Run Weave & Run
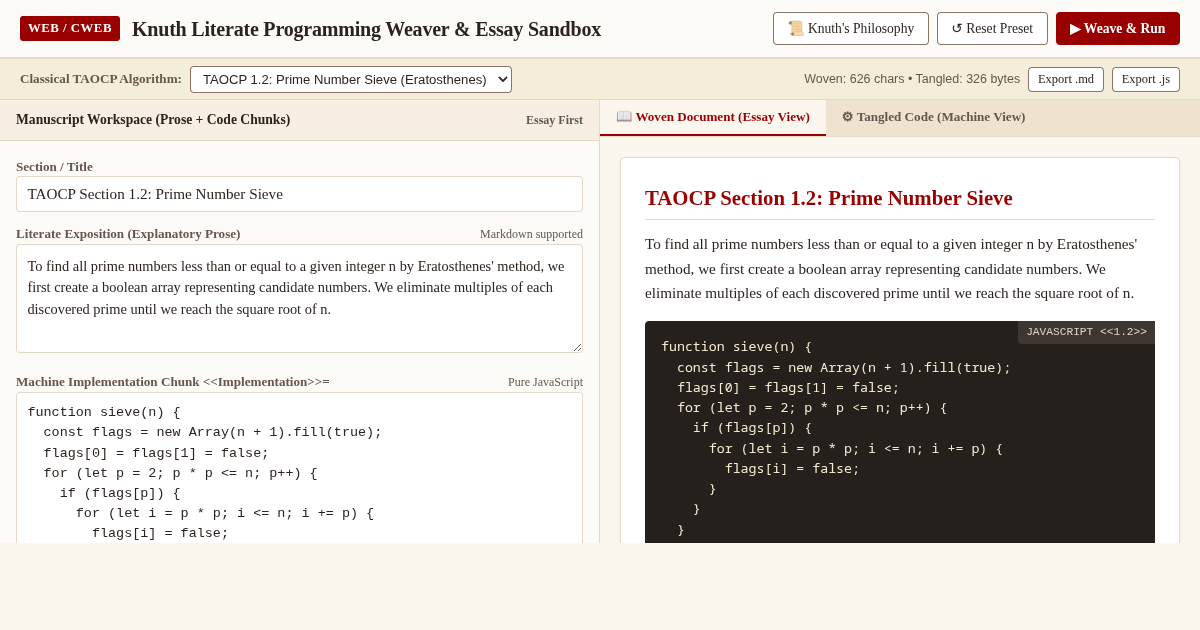Image resolution: width=1200 pixels, height=630 pixels. click(1118, 28)
